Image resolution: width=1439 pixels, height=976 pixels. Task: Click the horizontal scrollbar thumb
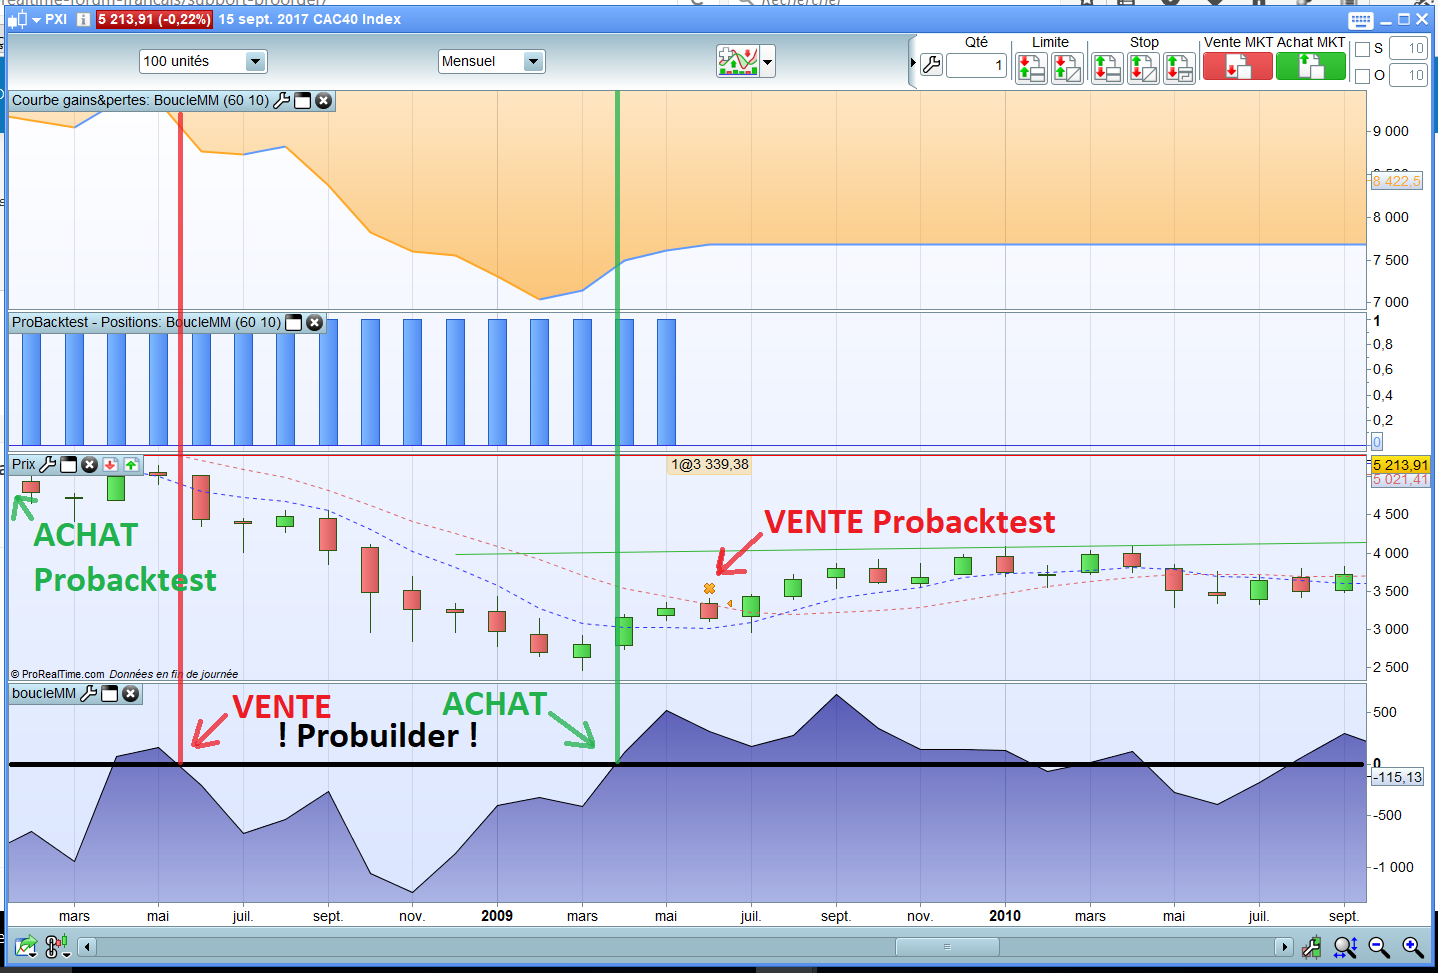coord(946,947)
